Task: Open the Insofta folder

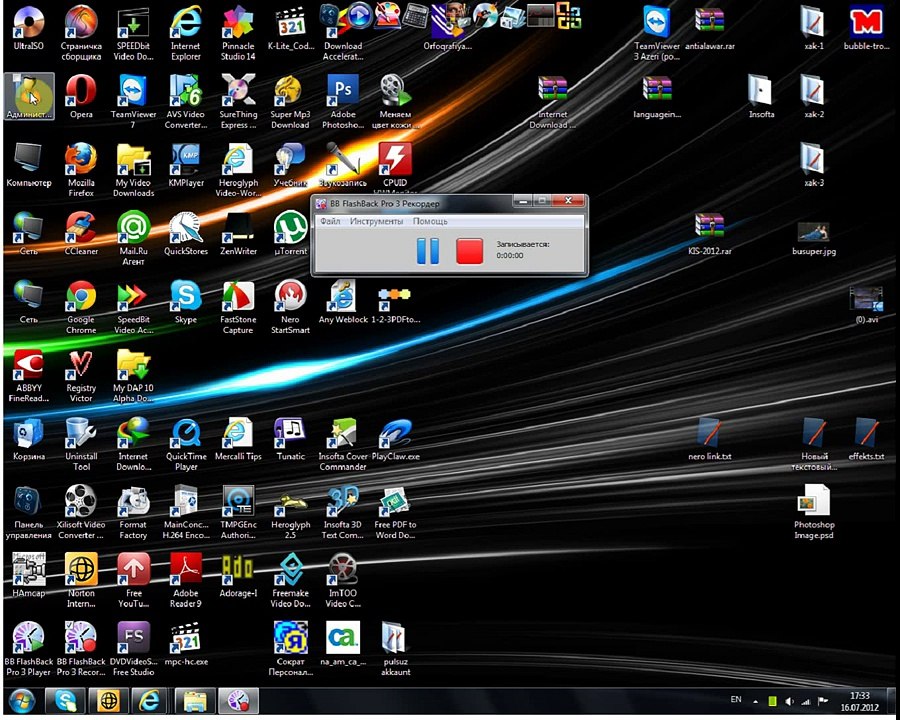Action: tap(761, 96)
